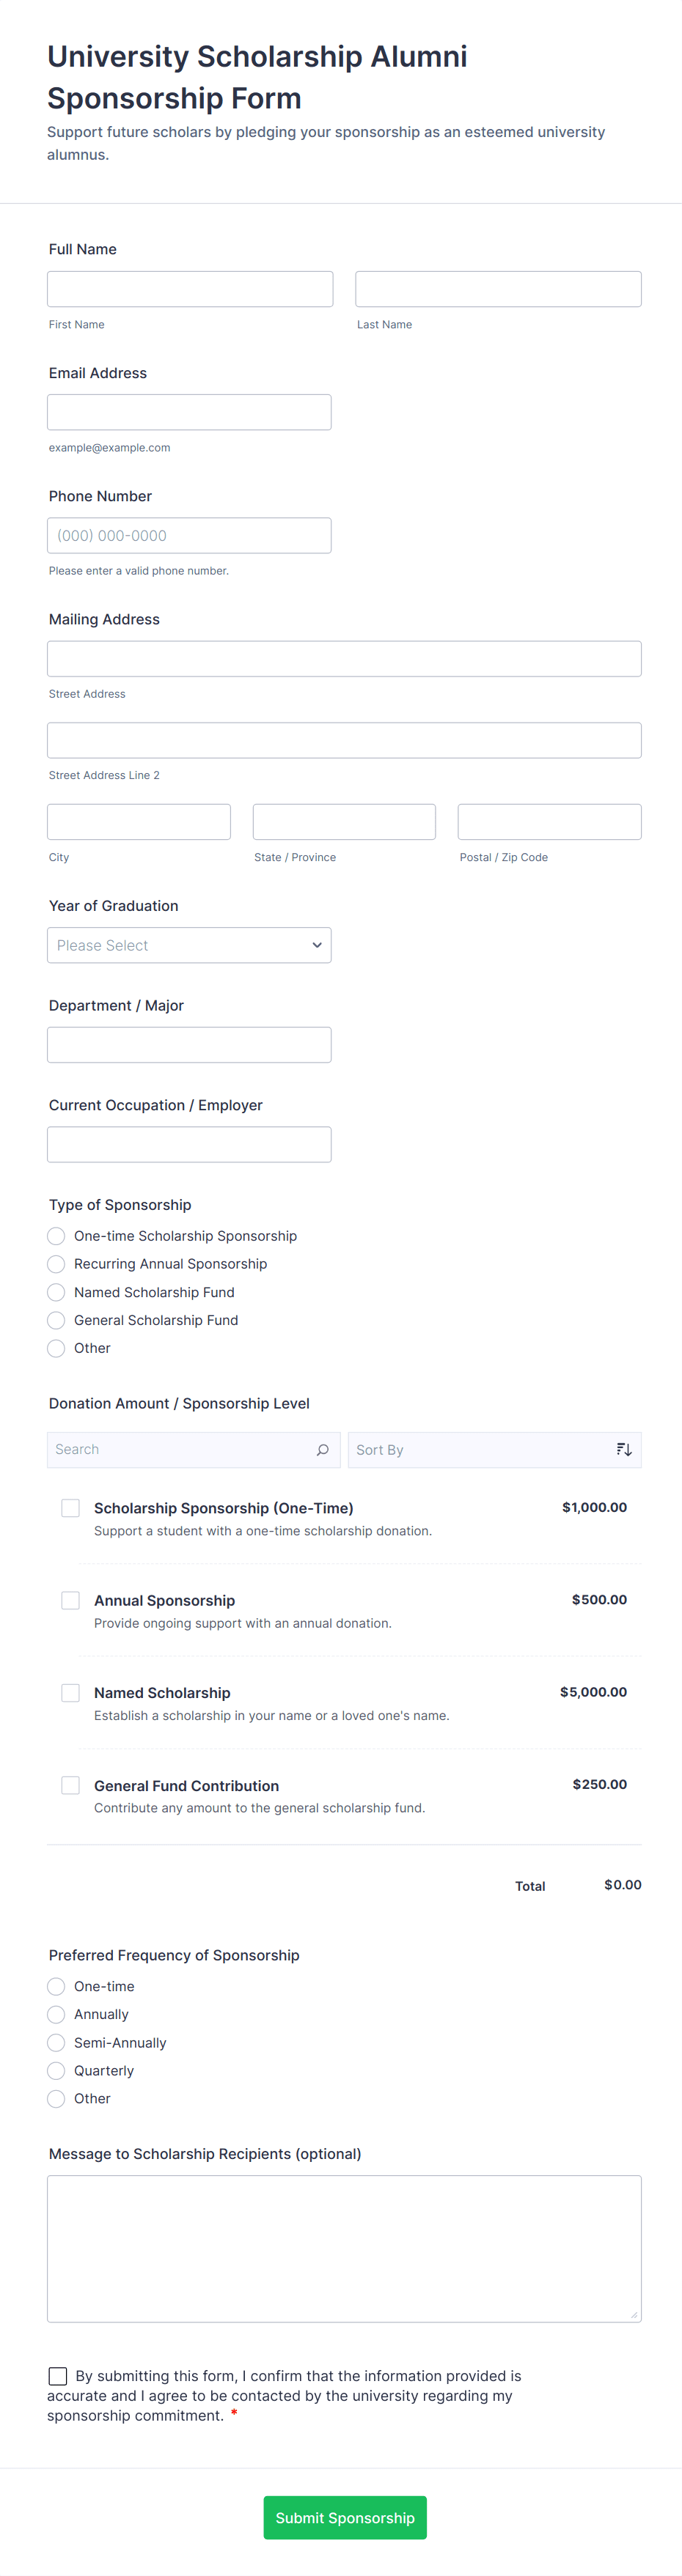The height and width of the screenshot is (2576, 682).
Task: Click the Postal / Zip Code field
Action: coord(549,822)
